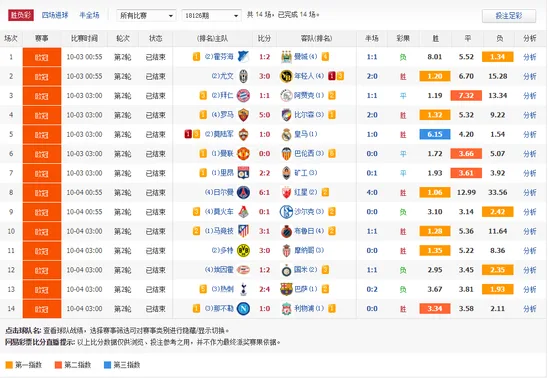Click the Atletico Madrid (马竞技) crest
Image resolution: width=550 pixels, height=378 pixels.
point(243,231)
